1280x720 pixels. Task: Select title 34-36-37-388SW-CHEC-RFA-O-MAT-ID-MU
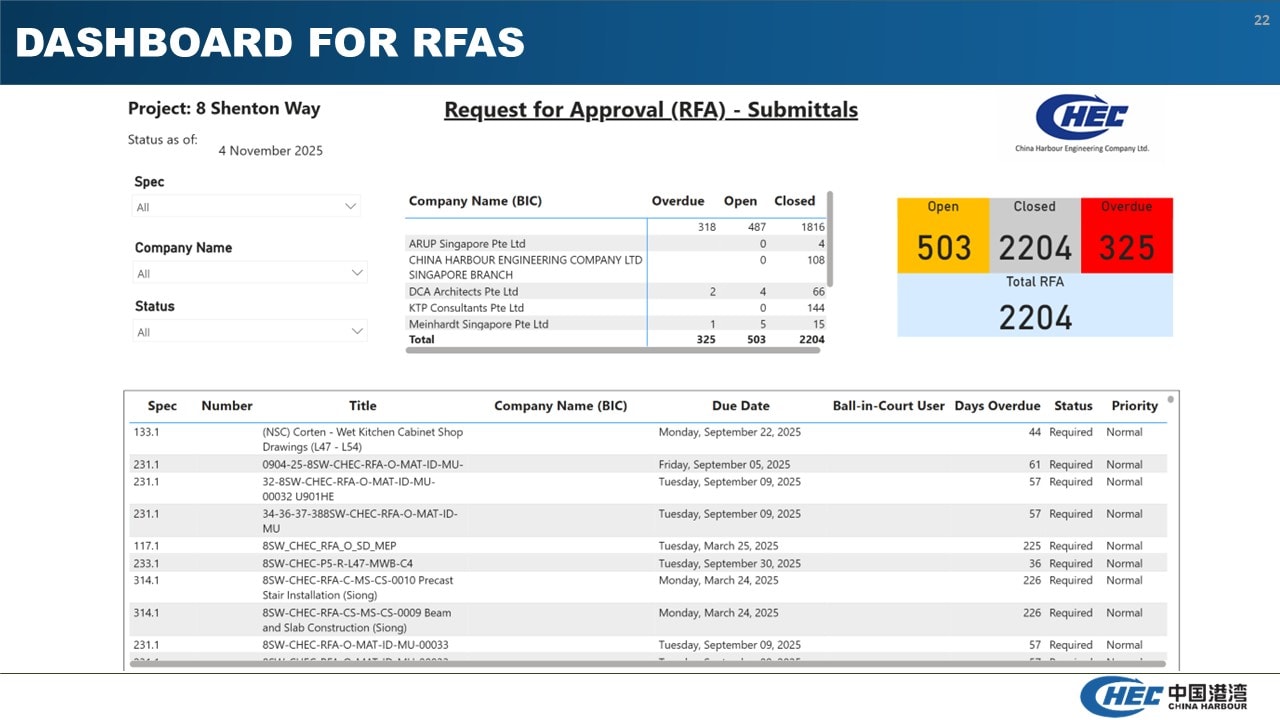tap(360, 521)
